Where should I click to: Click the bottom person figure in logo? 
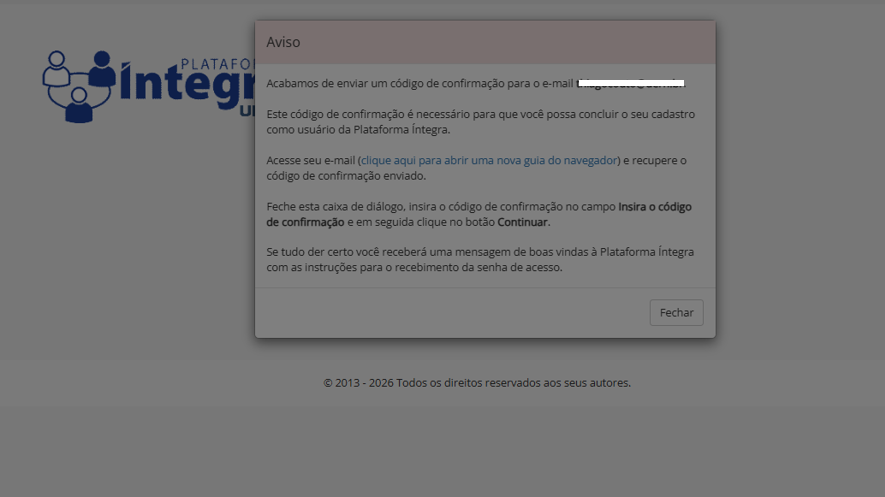(79, 105)
